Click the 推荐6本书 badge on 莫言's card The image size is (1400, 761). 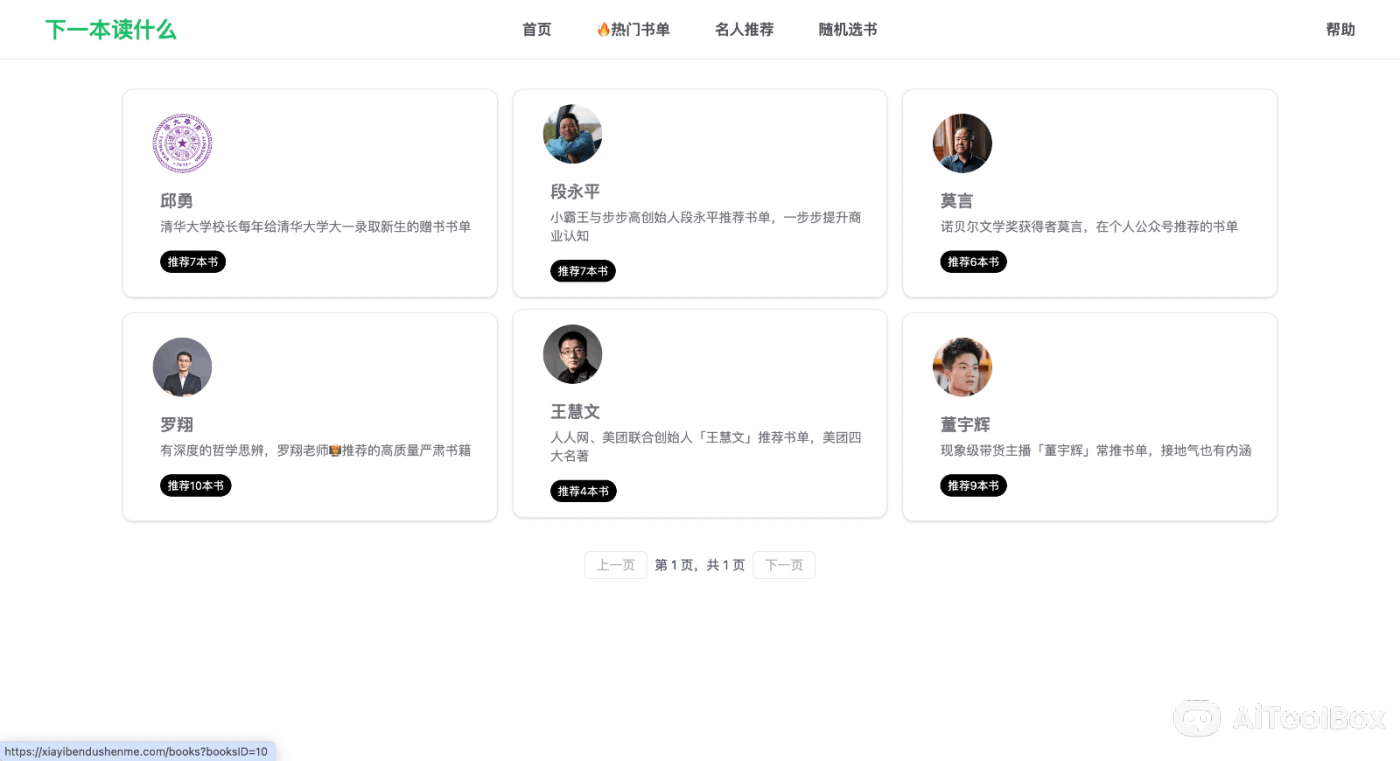[973, 261]
